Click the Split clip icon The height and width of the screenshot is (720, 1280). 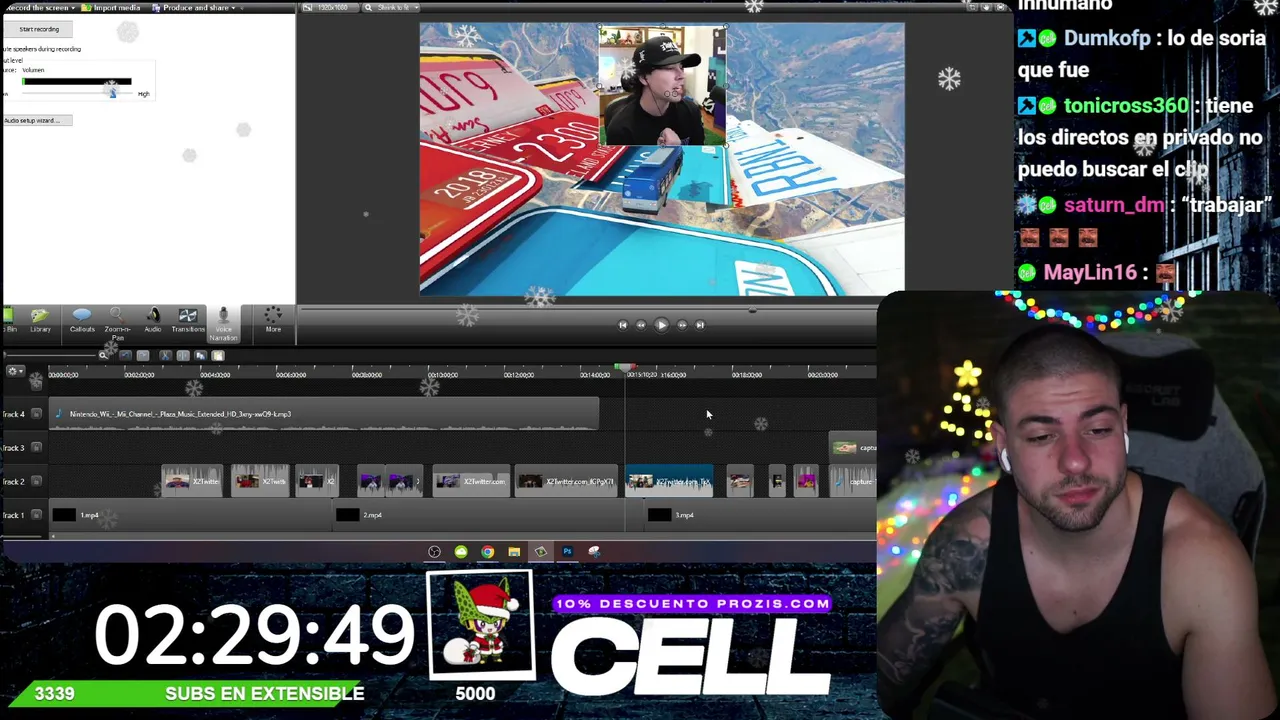click(x=183, y=355)
